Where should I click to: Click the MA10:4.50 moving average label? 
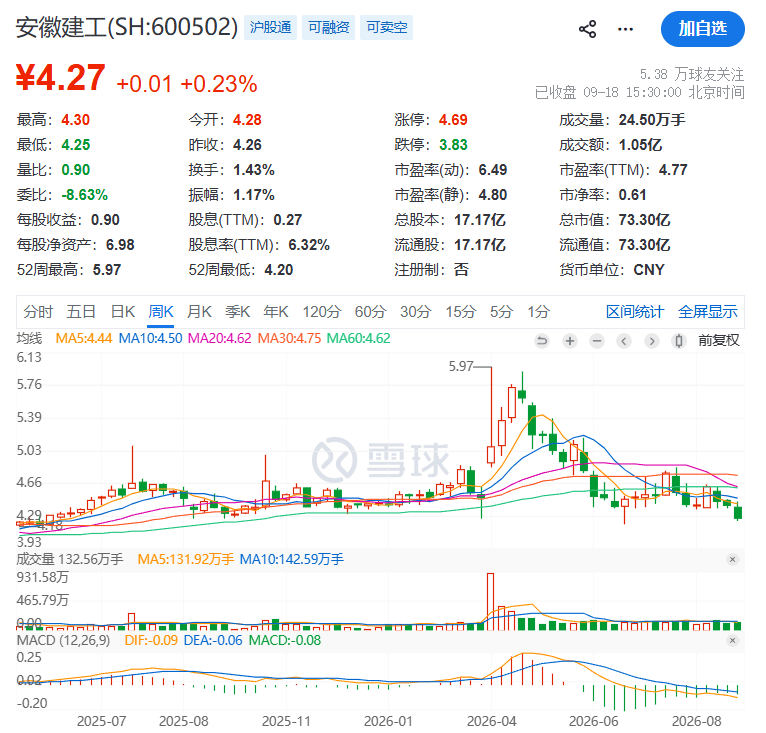coord(150,339)
